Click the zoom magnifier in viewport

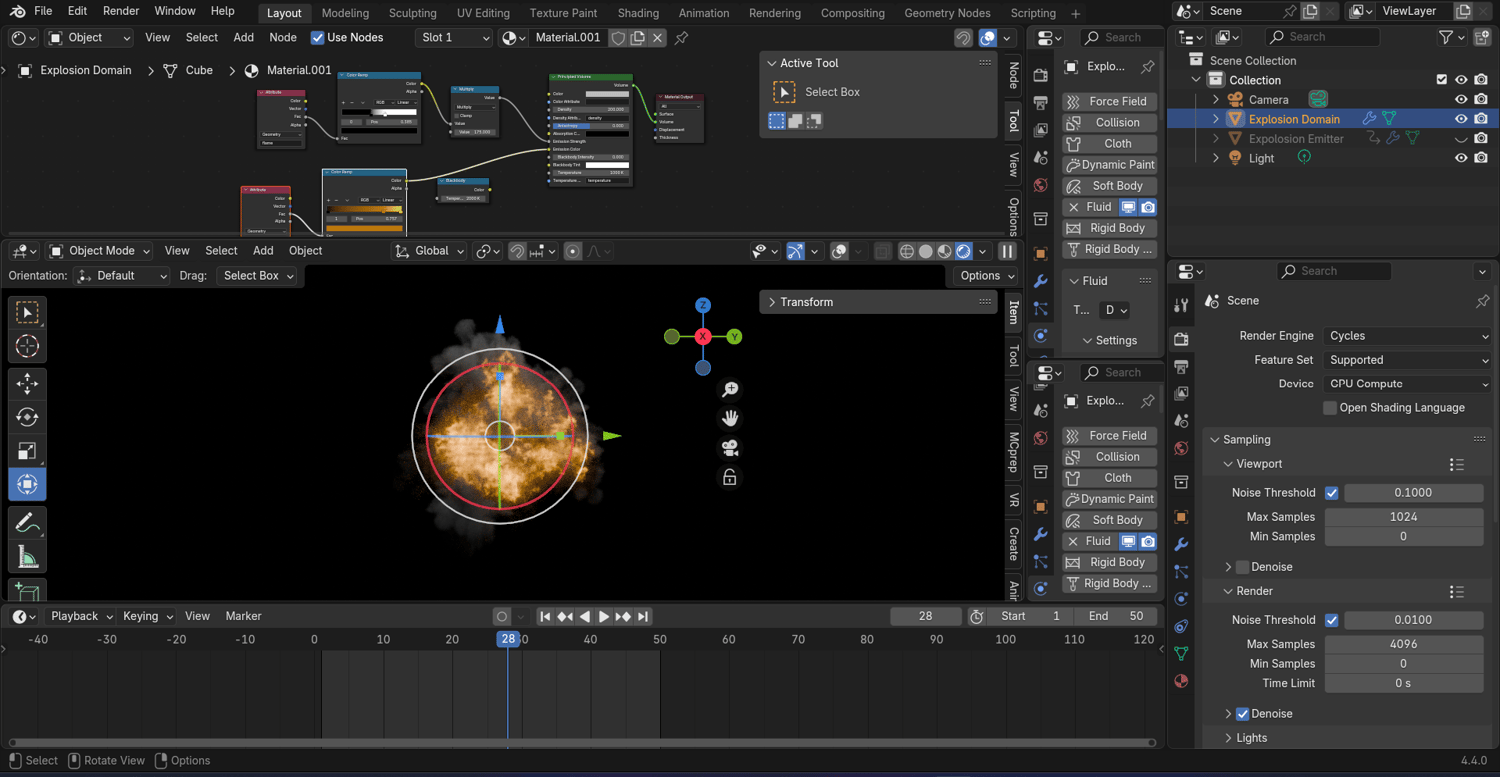click(730, 389)
